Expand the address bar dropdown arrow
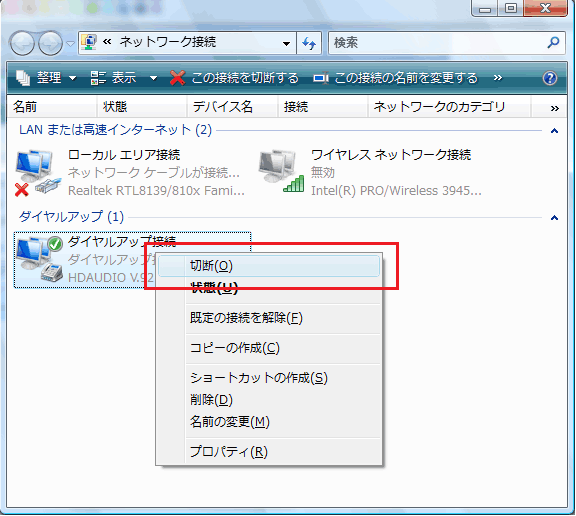The image size is (576, 516). tap(286, 43)
